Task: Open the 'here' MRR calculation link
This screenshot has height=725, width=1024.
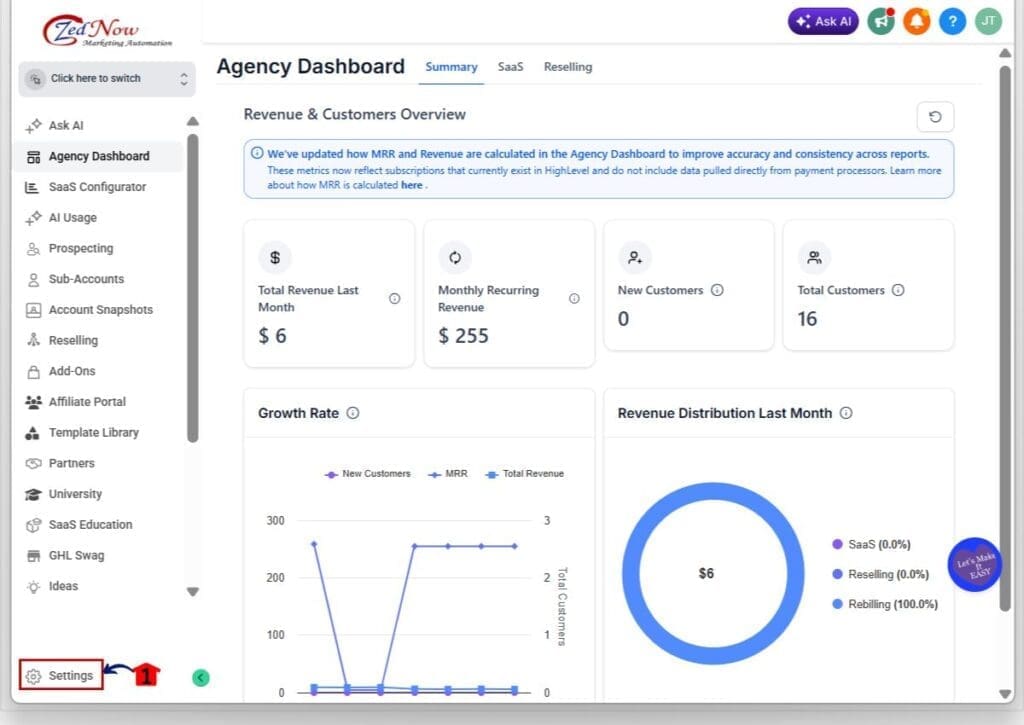Action: (411, 185)
